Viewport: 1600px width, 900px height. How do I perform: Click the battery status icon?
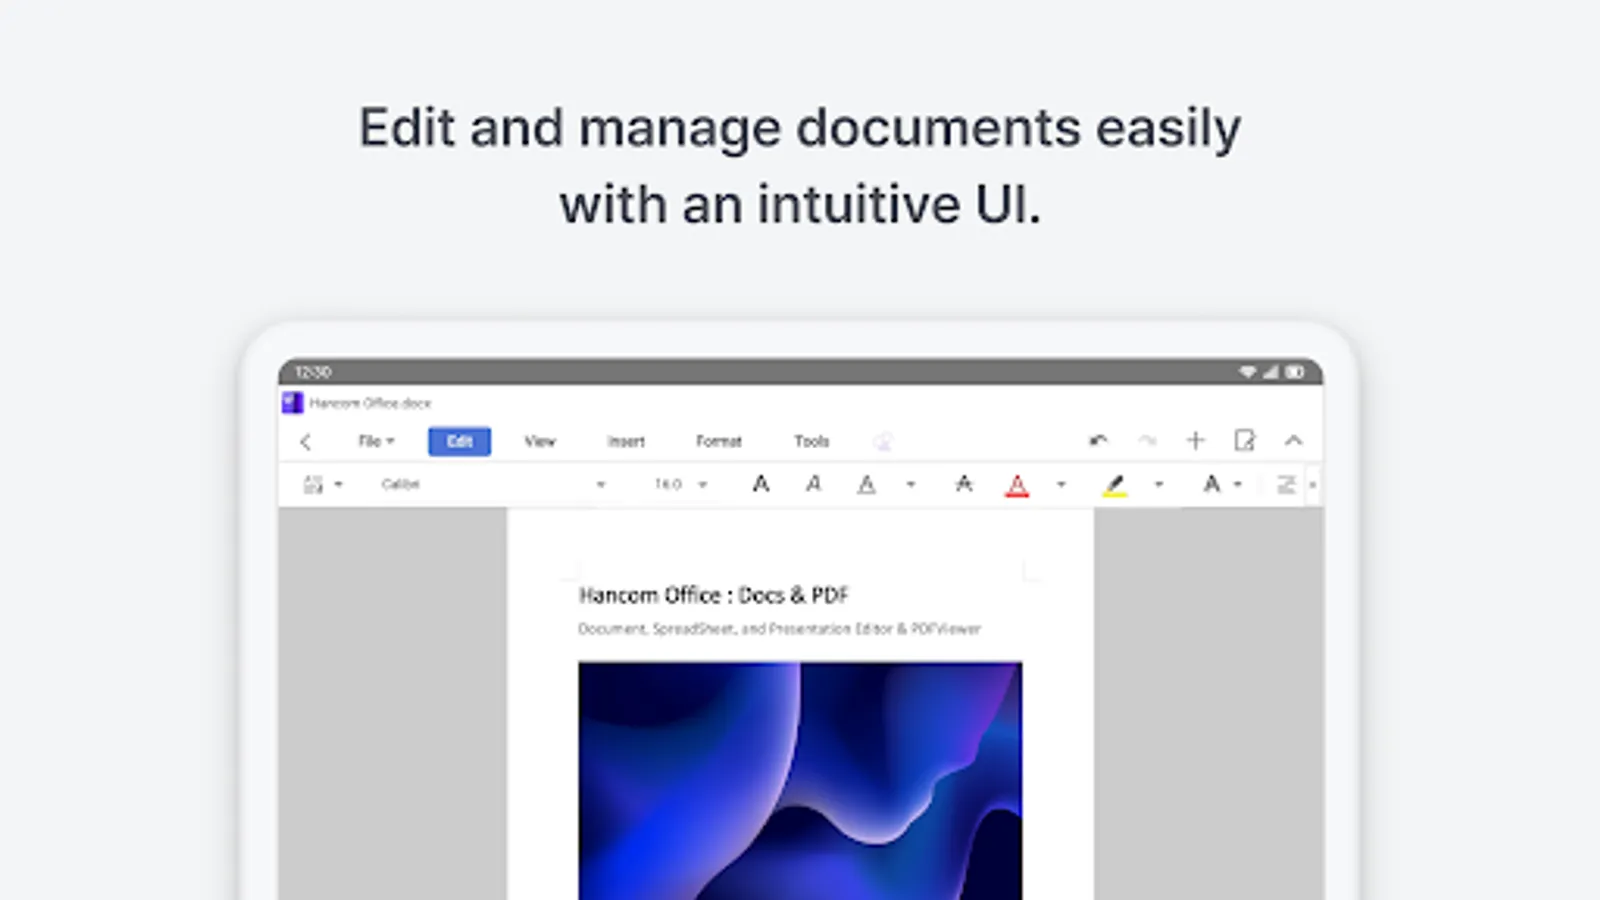[x=1295, y=372]
